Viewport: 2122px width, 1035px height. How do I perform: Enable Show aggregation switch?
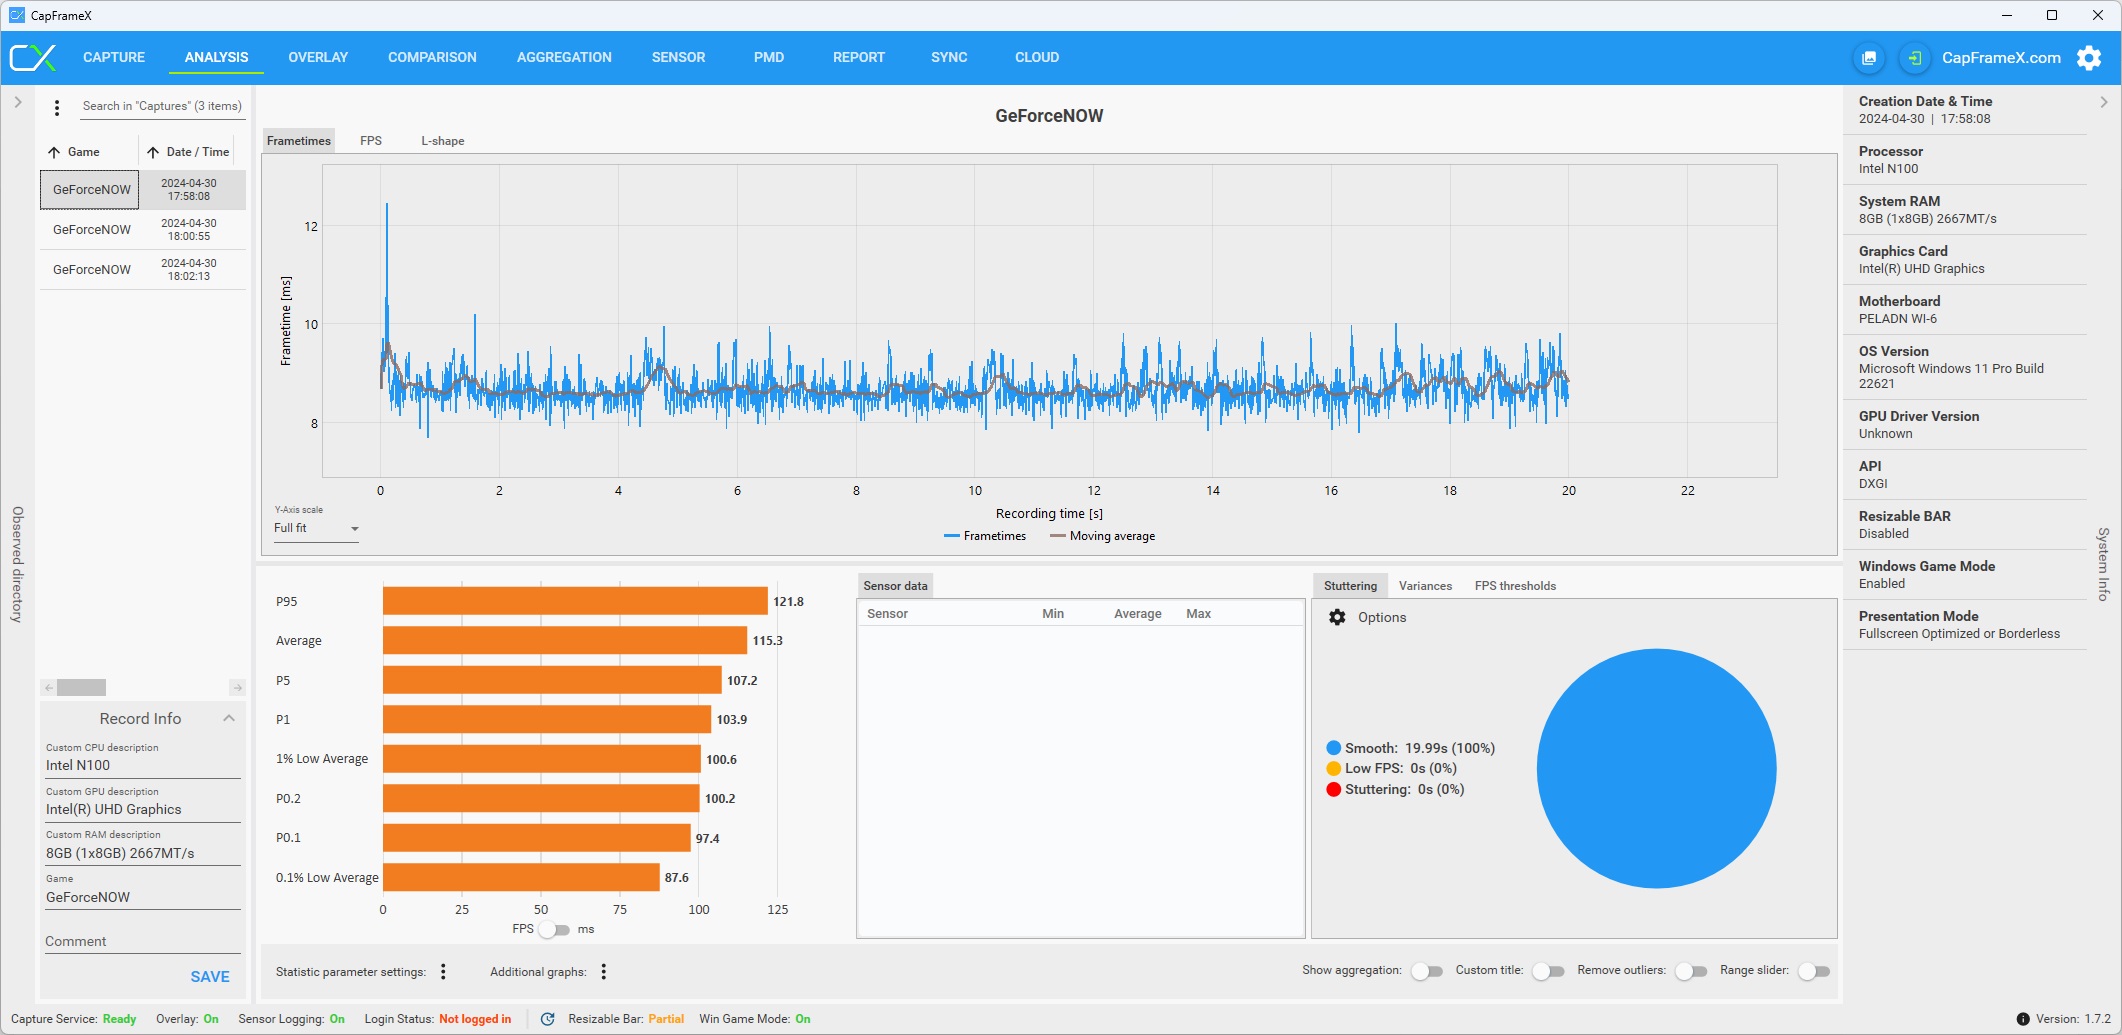coord(1427,971)
